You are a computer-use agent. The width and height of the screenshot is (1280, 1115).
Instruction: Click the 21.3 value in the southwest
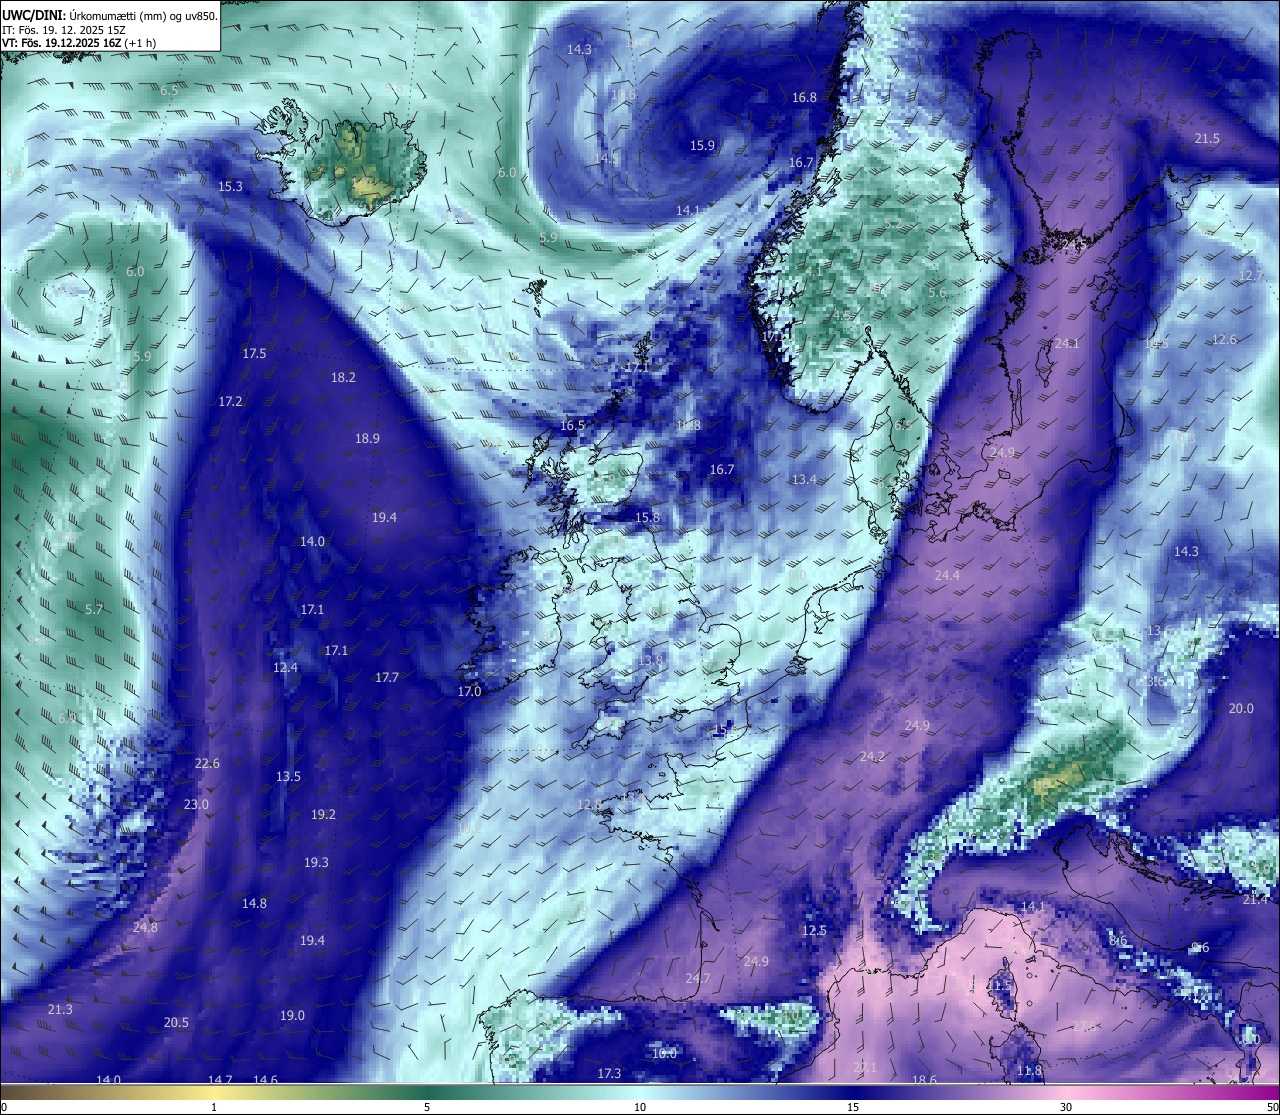(60, 1009)
